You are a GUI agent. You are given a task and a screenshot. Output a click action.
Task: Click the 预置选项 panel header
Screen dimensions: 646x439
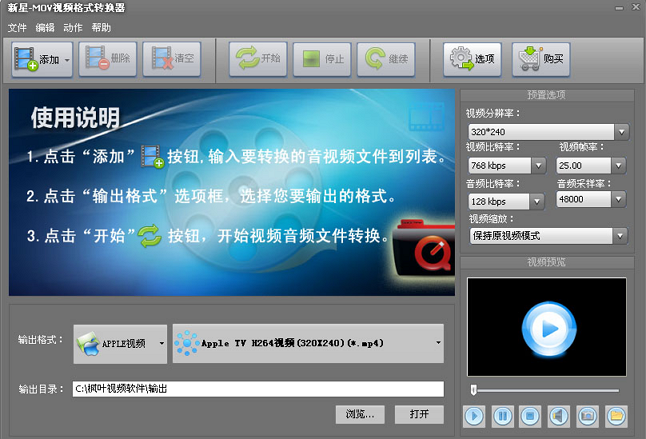[x=547, y=95]
